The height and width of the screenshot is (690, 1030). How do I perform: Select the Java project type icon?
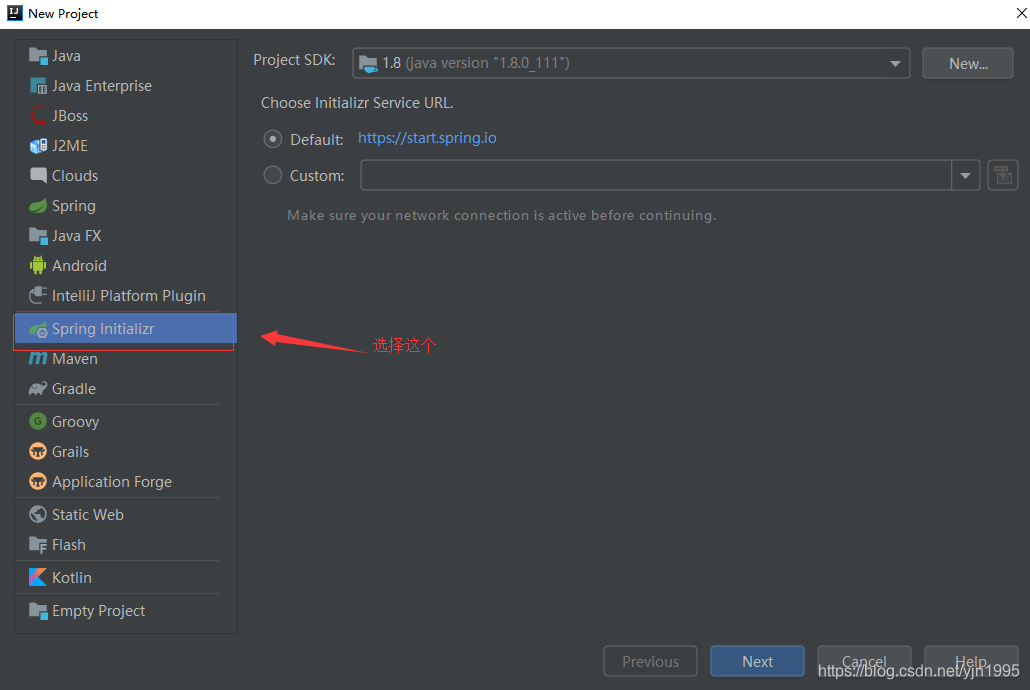[38, 56]
